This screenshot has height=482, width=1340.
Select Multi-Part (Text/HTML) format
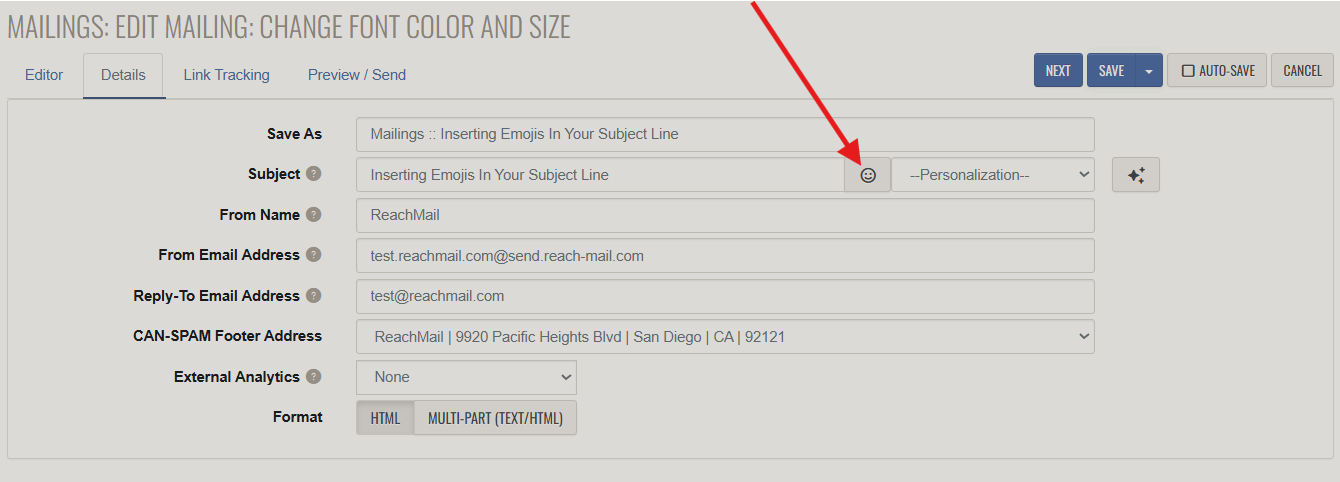coord(495,418)
